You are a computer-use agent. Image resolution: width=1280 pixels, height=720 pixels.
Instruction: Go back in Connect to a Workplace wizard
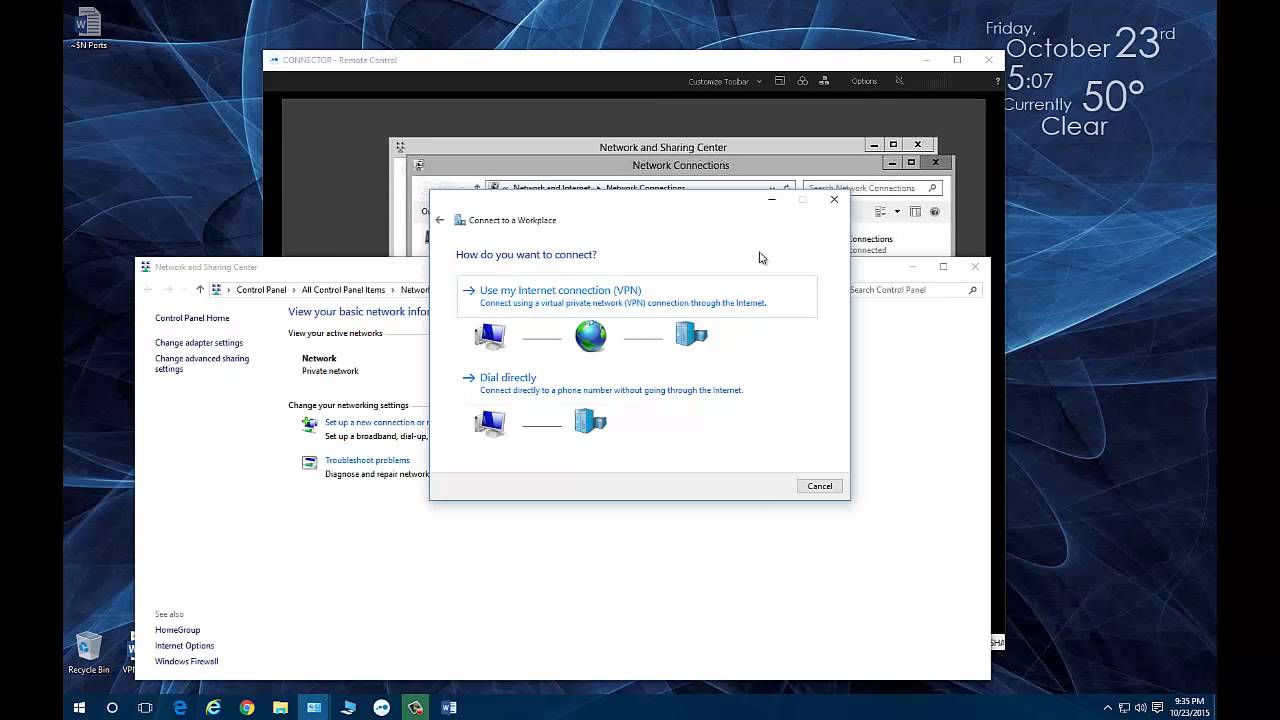point(439,220)
